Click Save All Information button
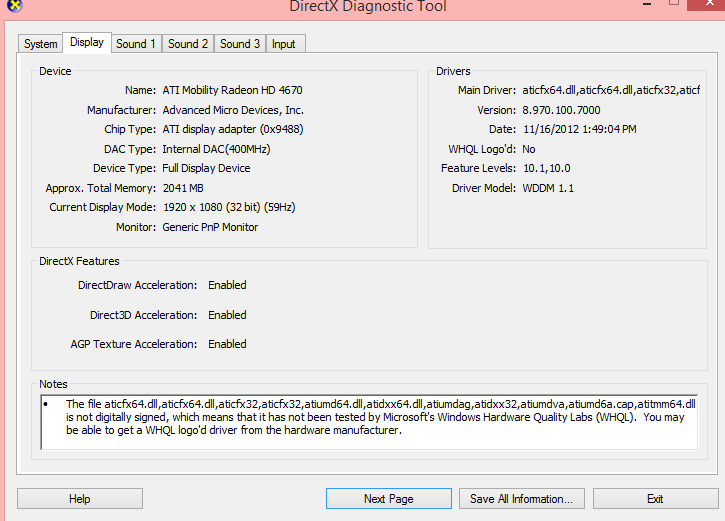Image resolution: width=725 pixels, height=521 pixels. [x=521, y=499]
